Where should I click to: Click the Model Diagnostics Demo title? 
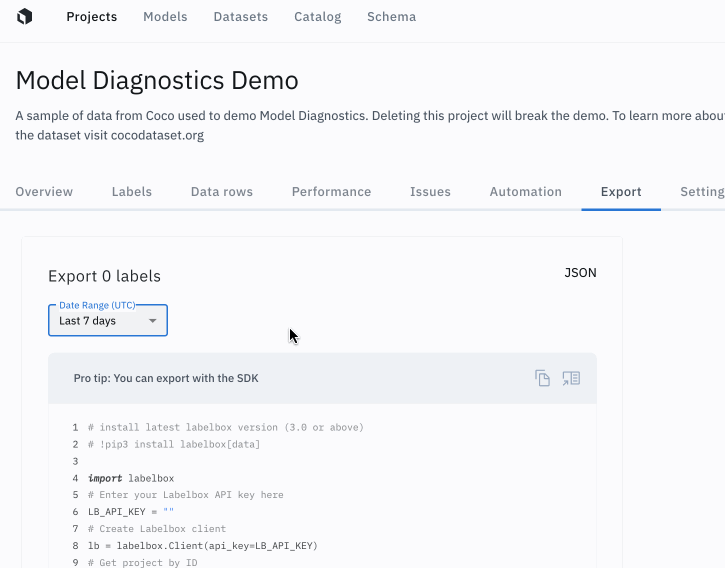pos(157,80)
